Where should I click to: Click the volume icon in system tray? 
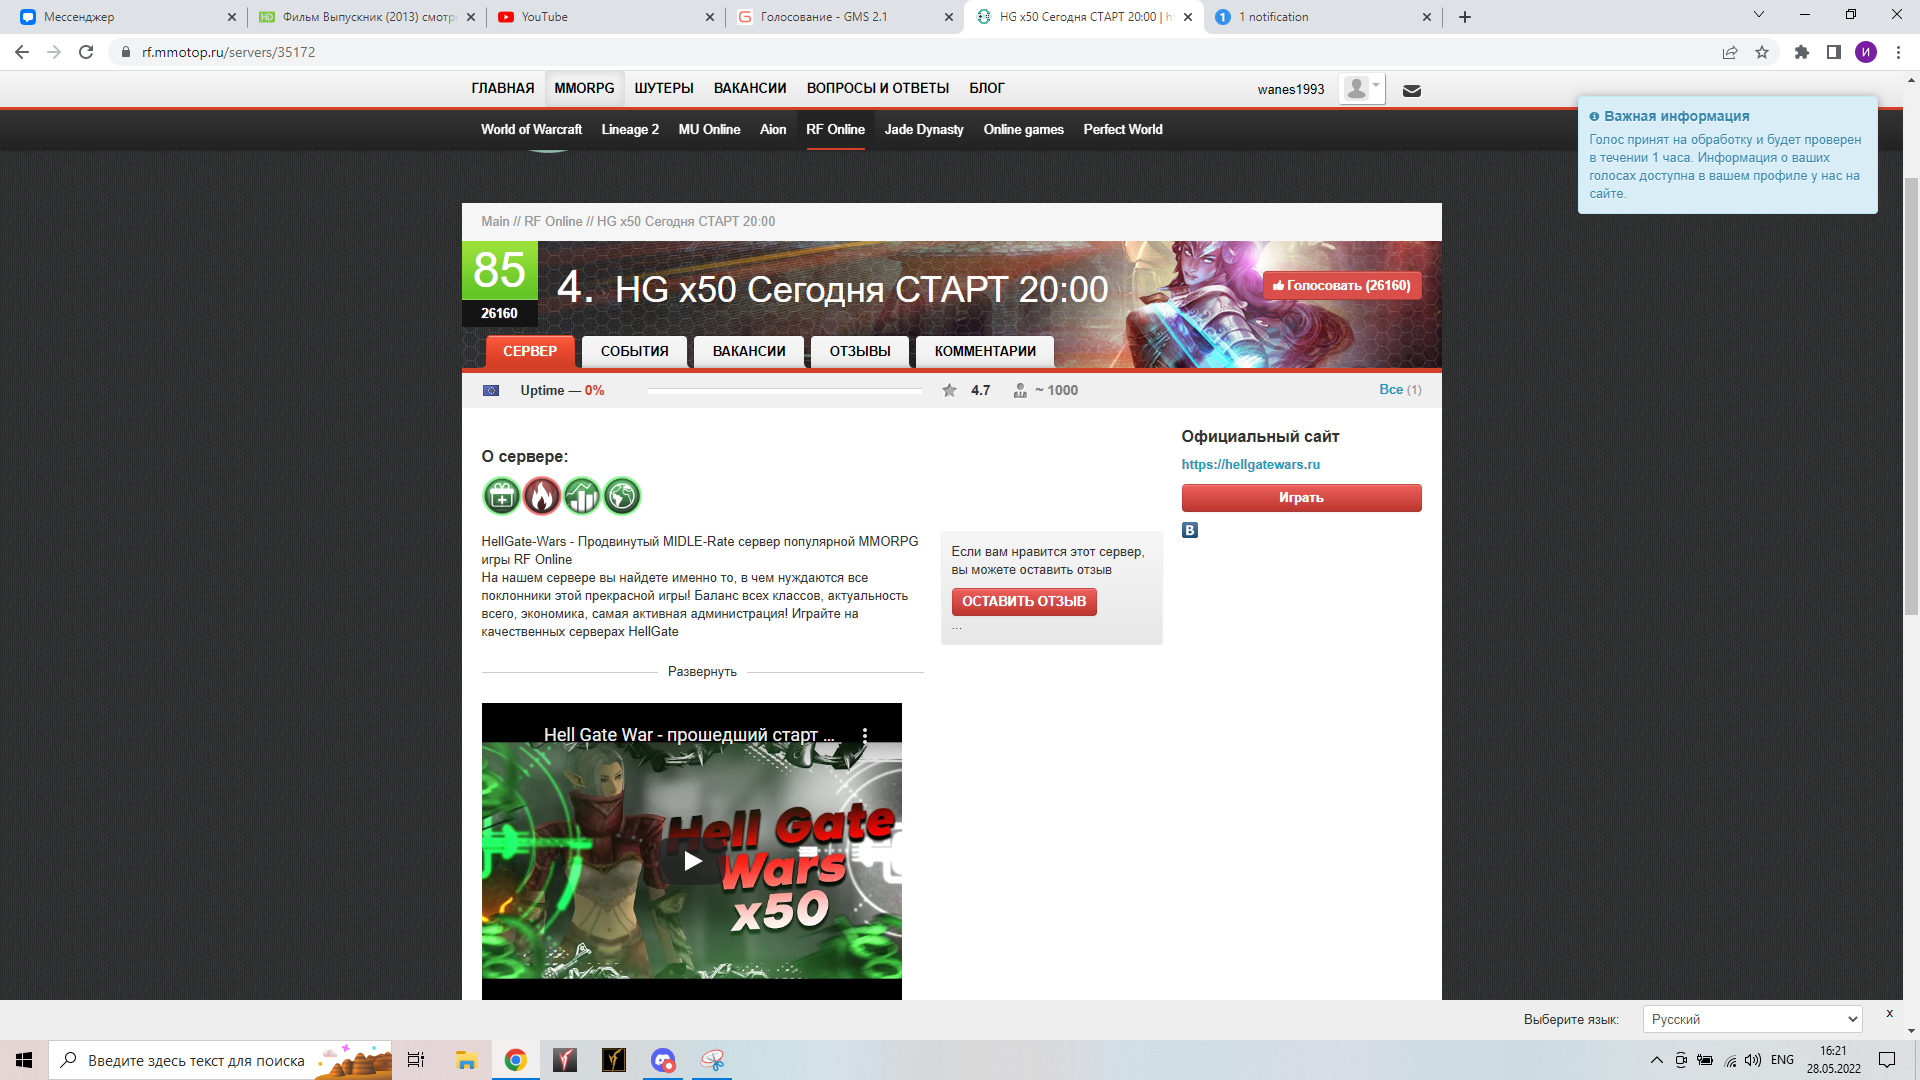click(x=1753, y=1060)
